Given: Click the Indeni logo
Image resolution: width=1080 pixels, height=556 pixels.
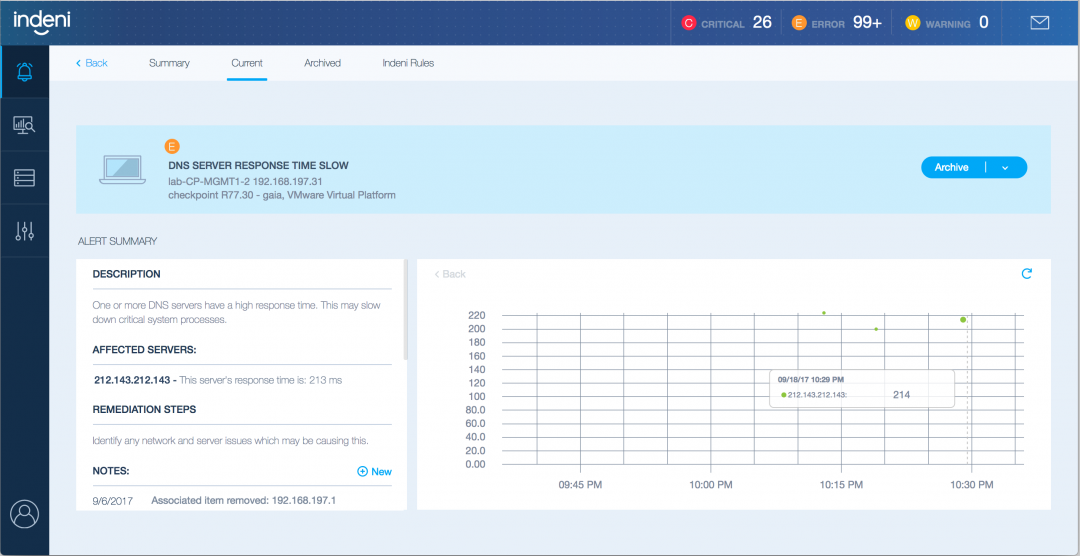Looking at the screenshot, I should pyautogui.click(x=42, y=20).
